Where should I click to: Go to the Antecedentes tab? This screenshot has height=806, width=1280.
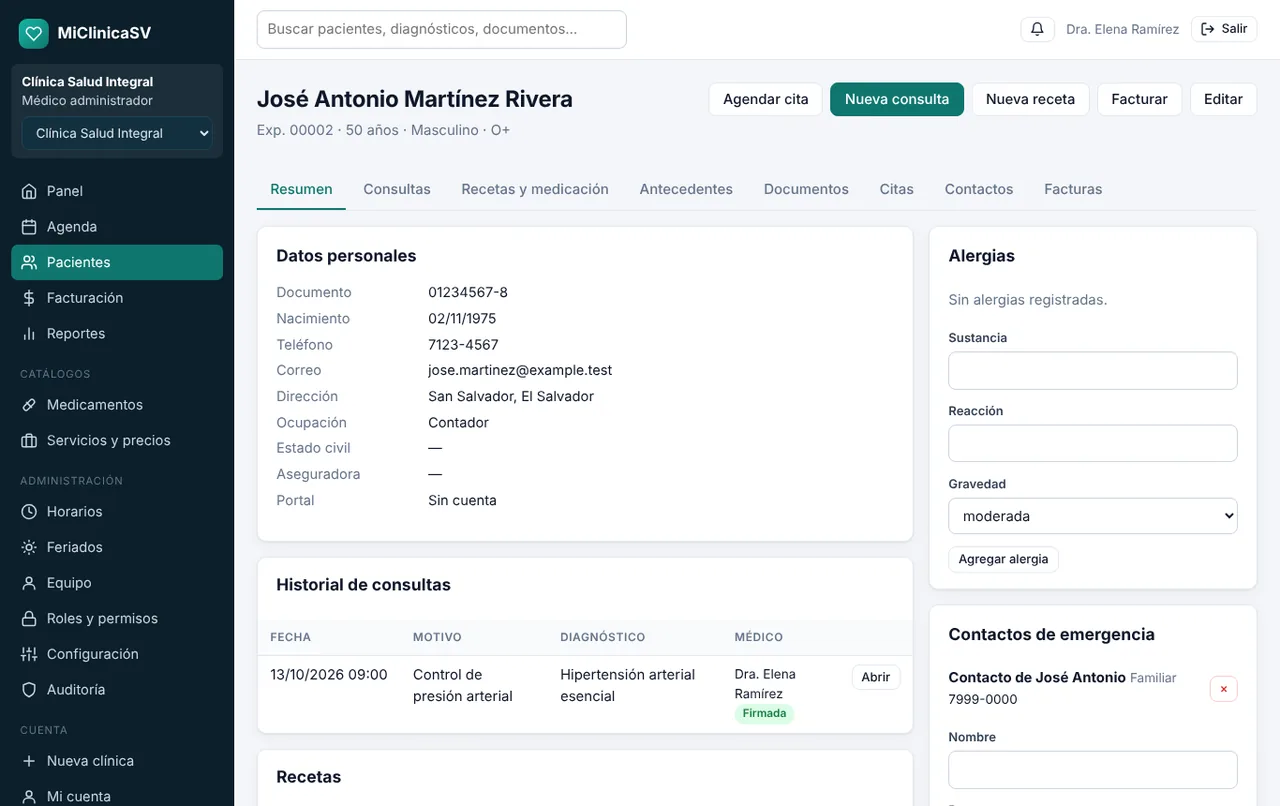[686, 189]
